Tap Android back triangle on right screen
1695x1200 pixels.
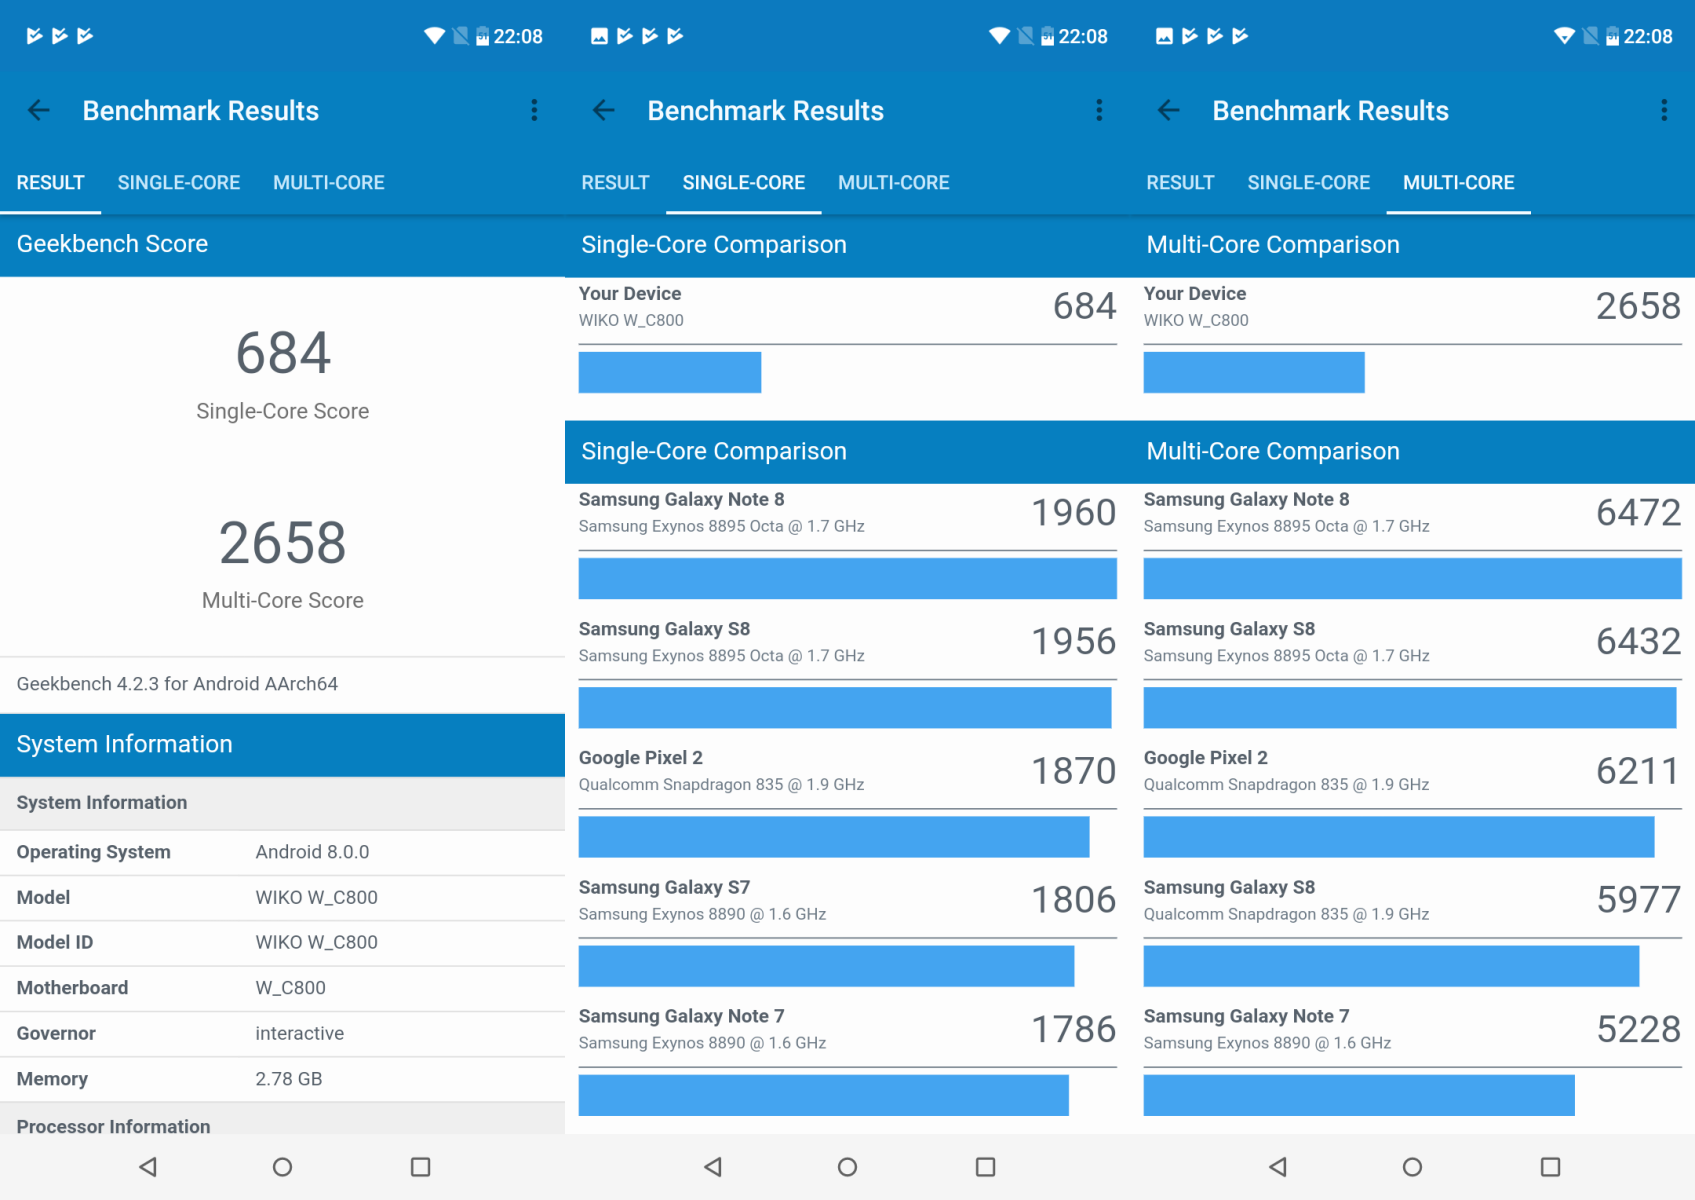(1278, 1167)
